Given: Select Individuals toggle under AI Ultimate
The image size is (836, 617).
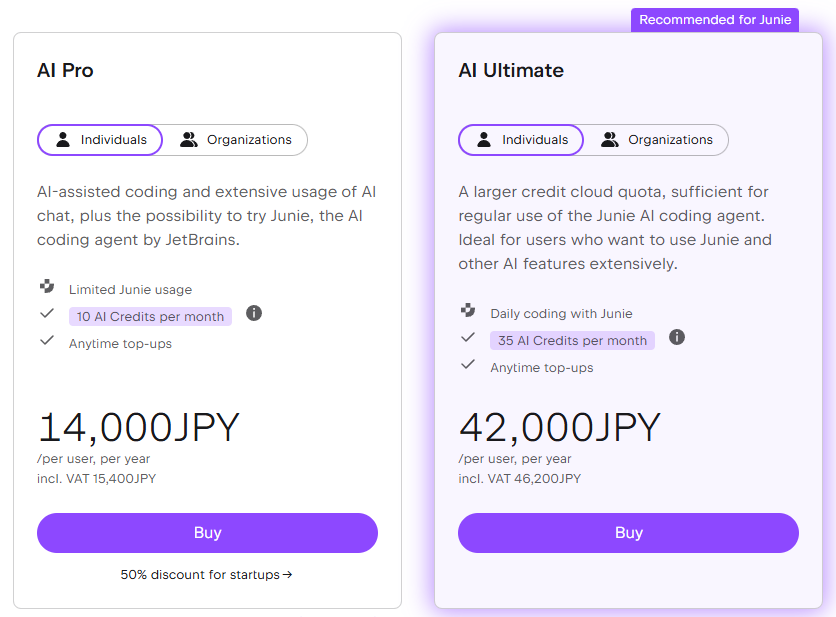Looking at the screenshot, I should point(521,140).
